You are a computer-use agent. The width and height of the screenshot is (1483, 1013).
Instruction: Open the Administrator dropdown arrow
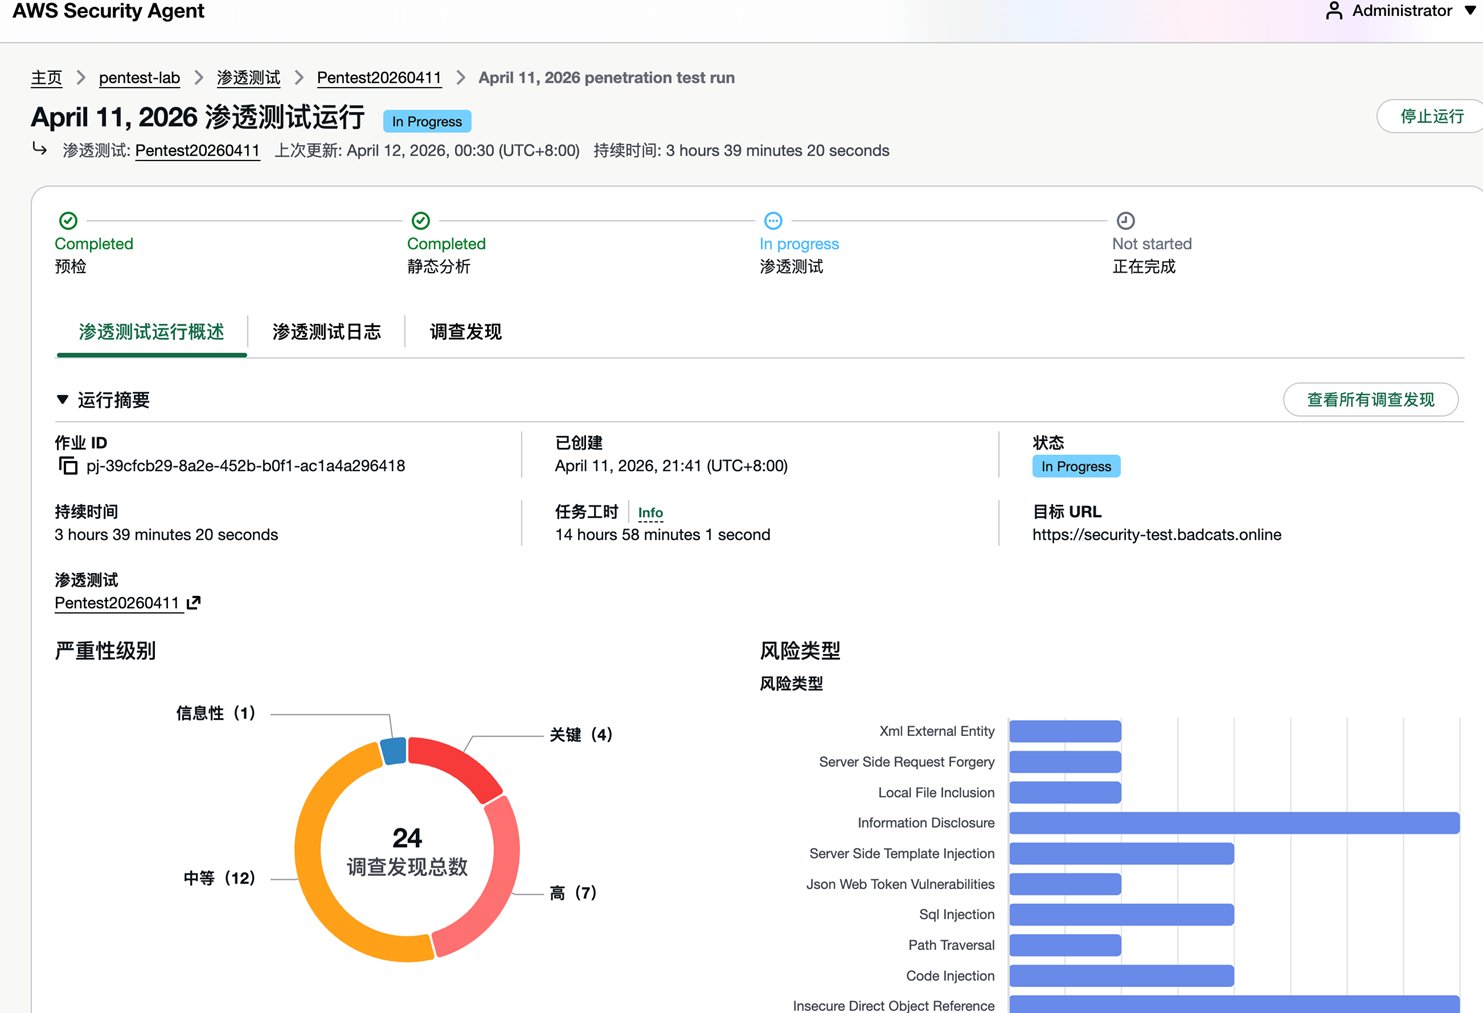pyautogui.click(x=1470, y=11)
